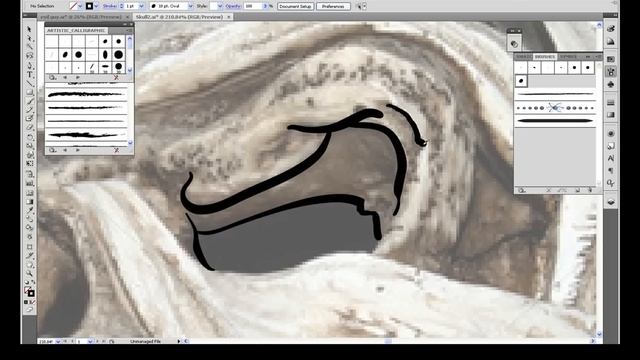Screen dimensions: 640x360
Task: Open the Opacity slider arrow
Action: coord(265,6)
